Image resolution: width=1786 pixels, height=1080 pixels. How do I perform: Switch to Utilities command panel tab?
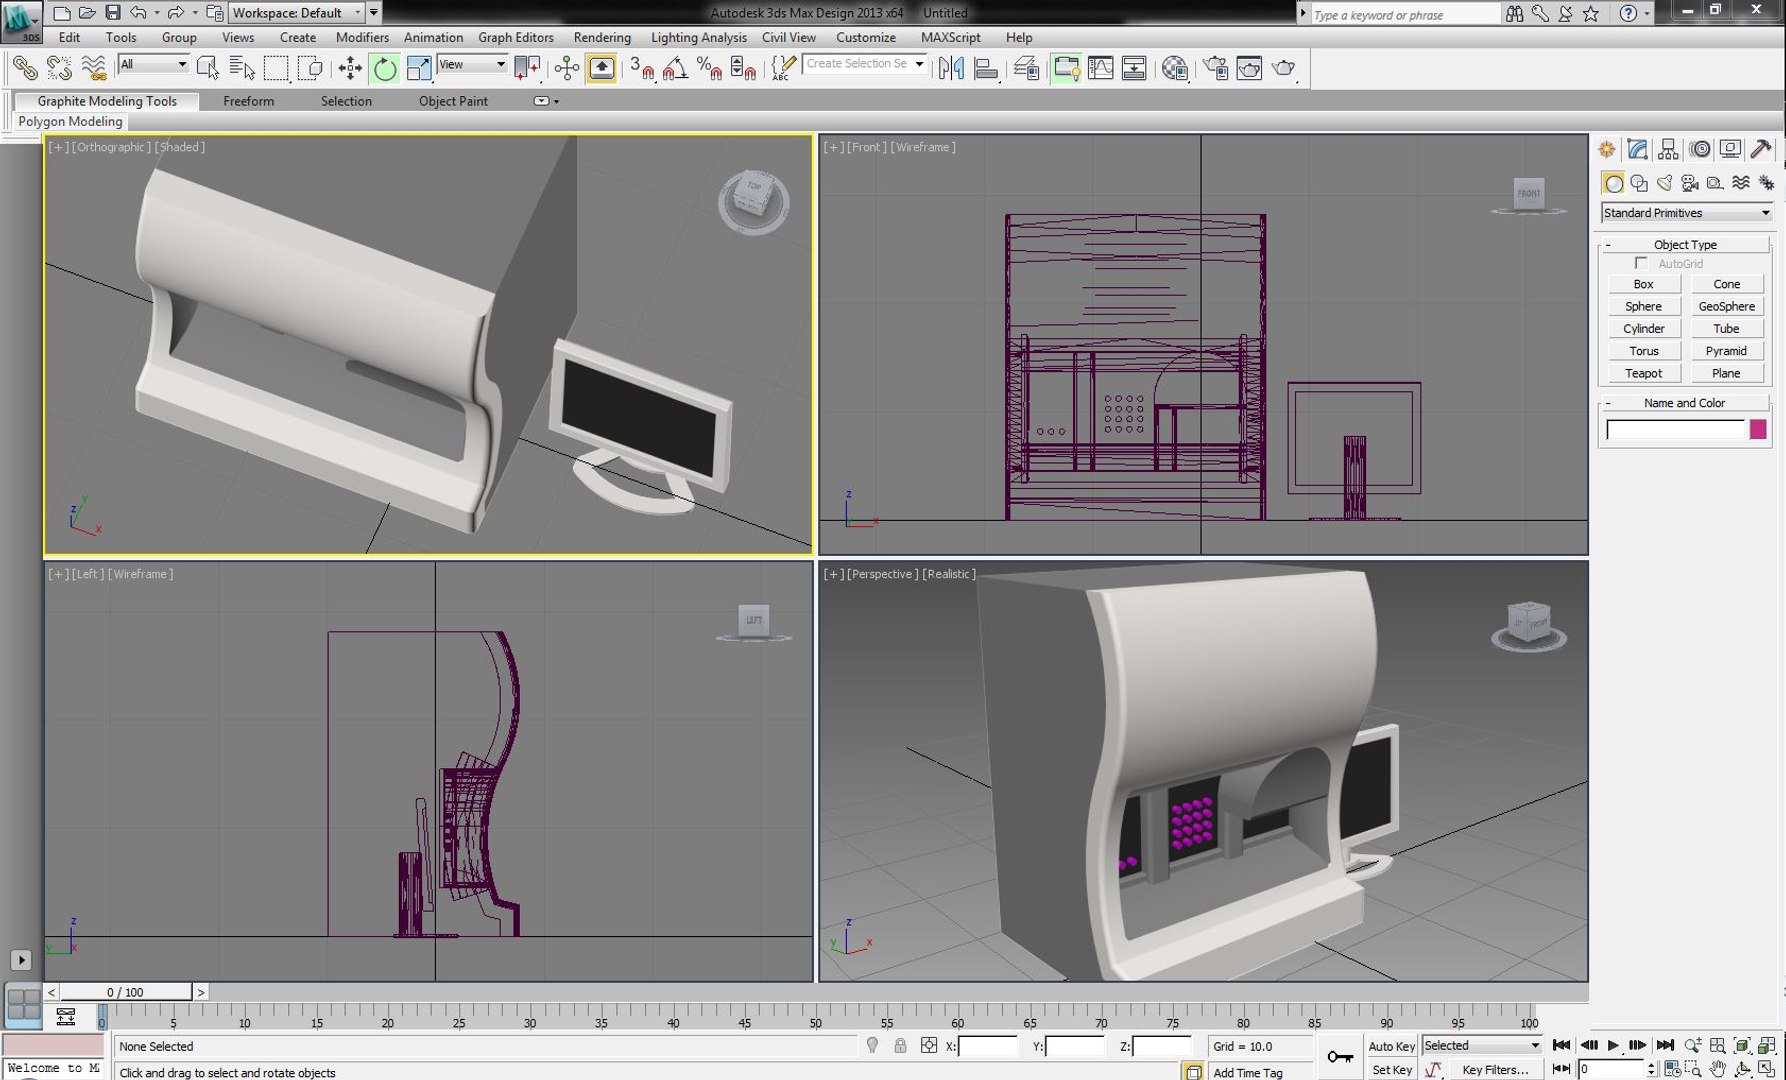pos(1761,149)
